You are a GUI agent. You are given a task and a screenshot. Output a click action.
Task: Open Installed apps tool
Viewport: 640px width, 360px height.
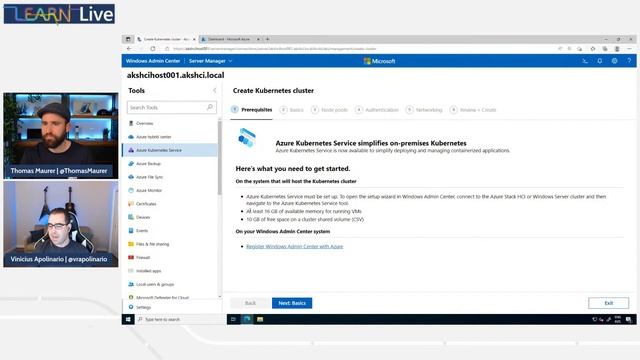click(171, 271)
